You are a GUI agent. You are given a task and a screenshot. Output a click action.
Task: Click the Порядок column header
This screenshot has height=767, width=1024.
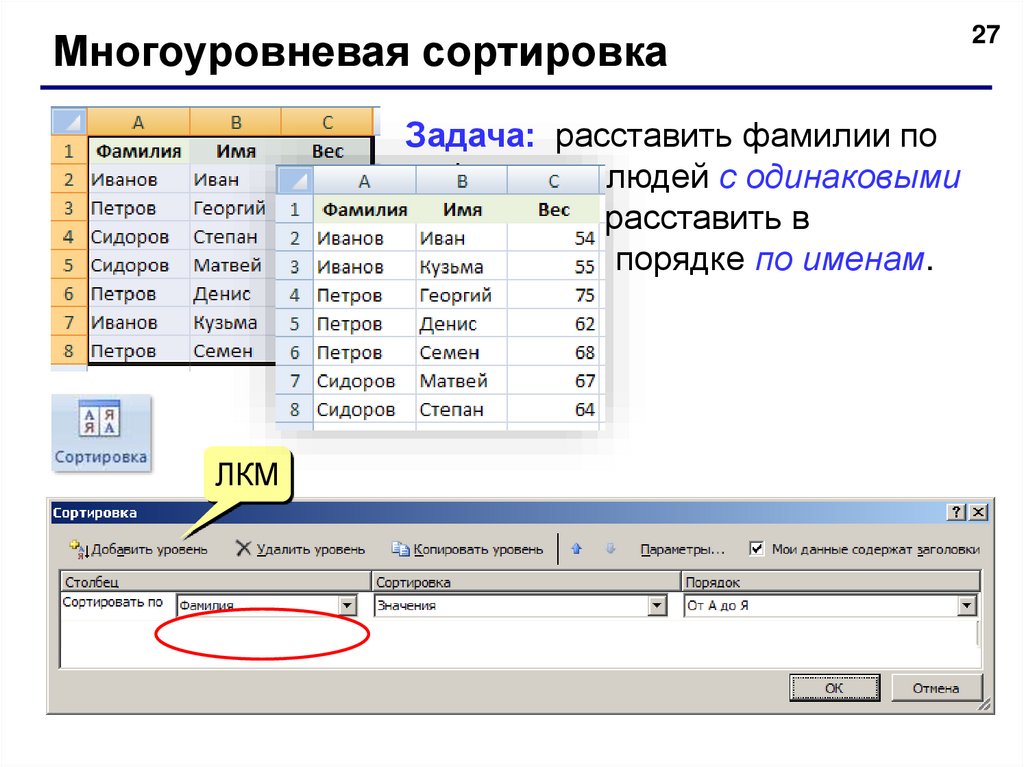831,581
